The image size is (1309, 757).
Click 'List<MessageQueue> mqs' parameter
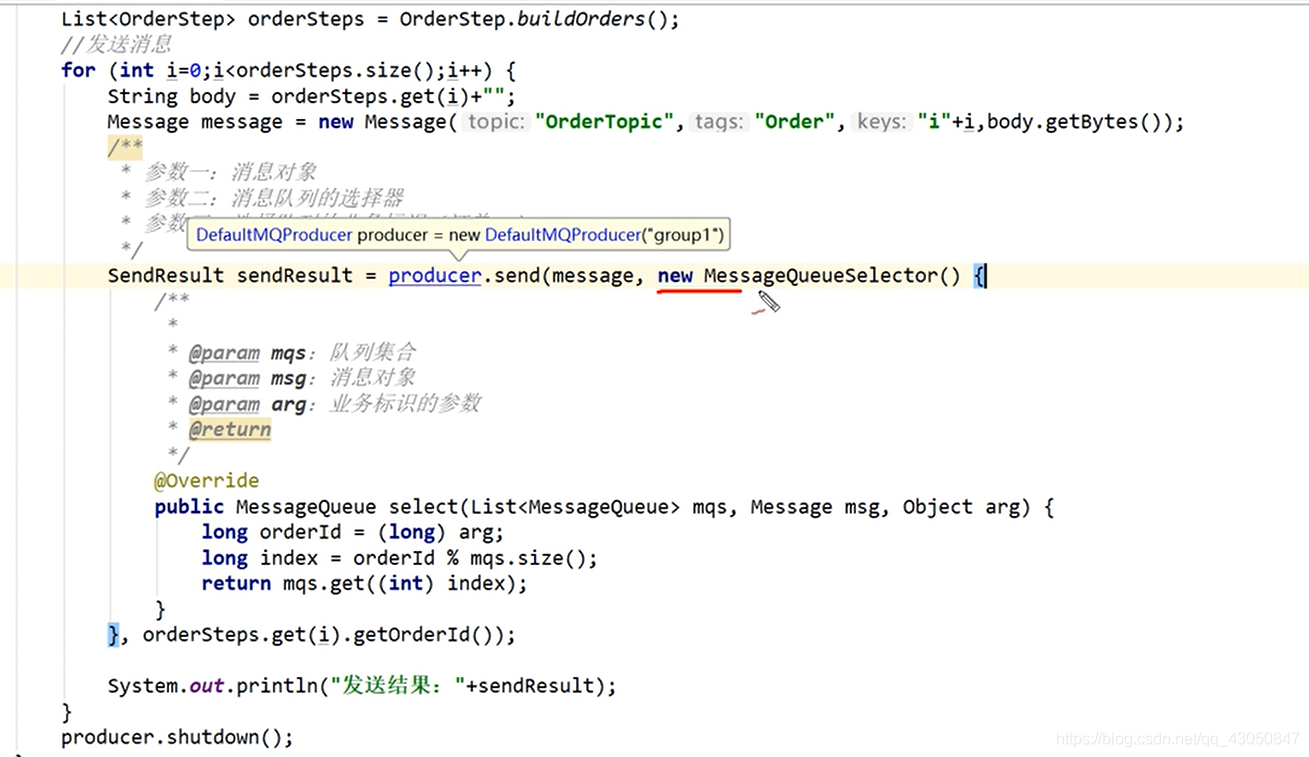tap(602, 507)
